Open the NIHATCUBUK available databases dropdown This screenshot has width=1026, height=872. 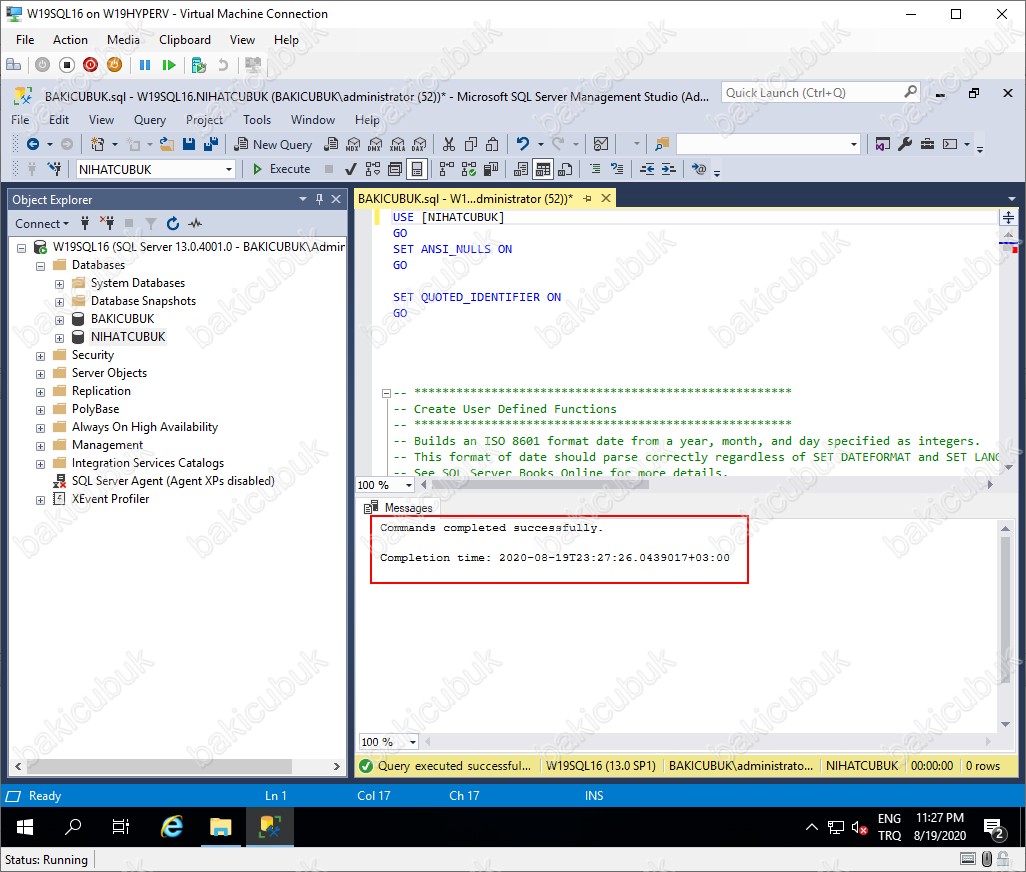(x=228, y=169)
